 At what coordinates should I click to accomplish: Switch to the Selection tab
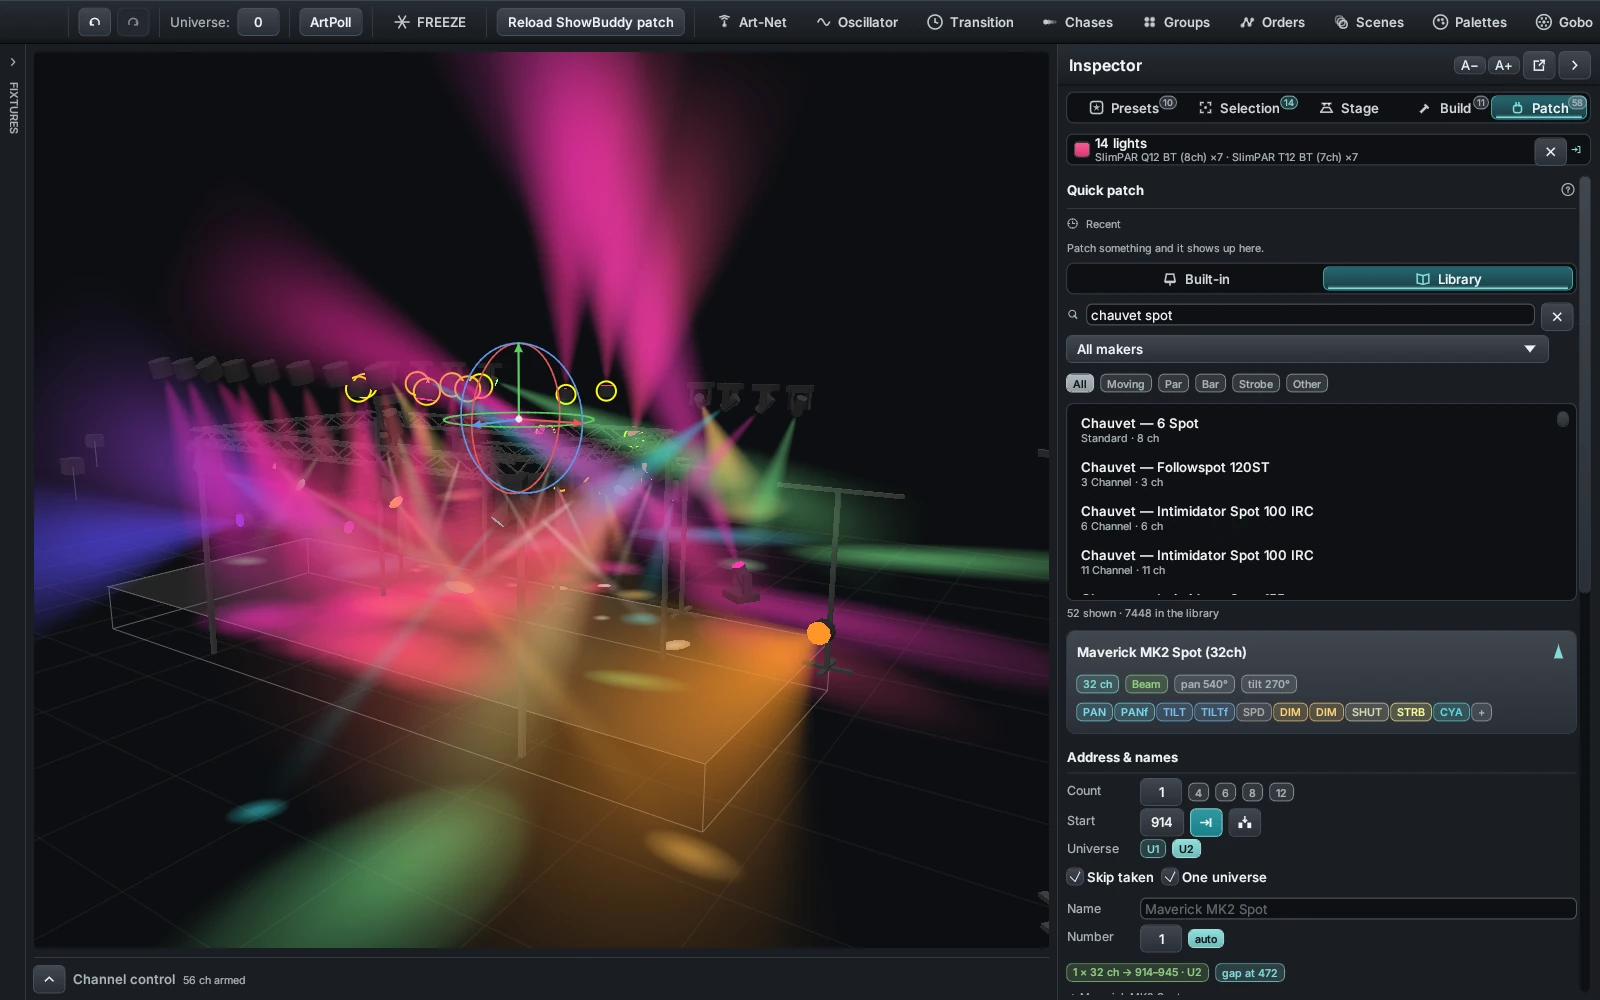tap(1247, 107)
